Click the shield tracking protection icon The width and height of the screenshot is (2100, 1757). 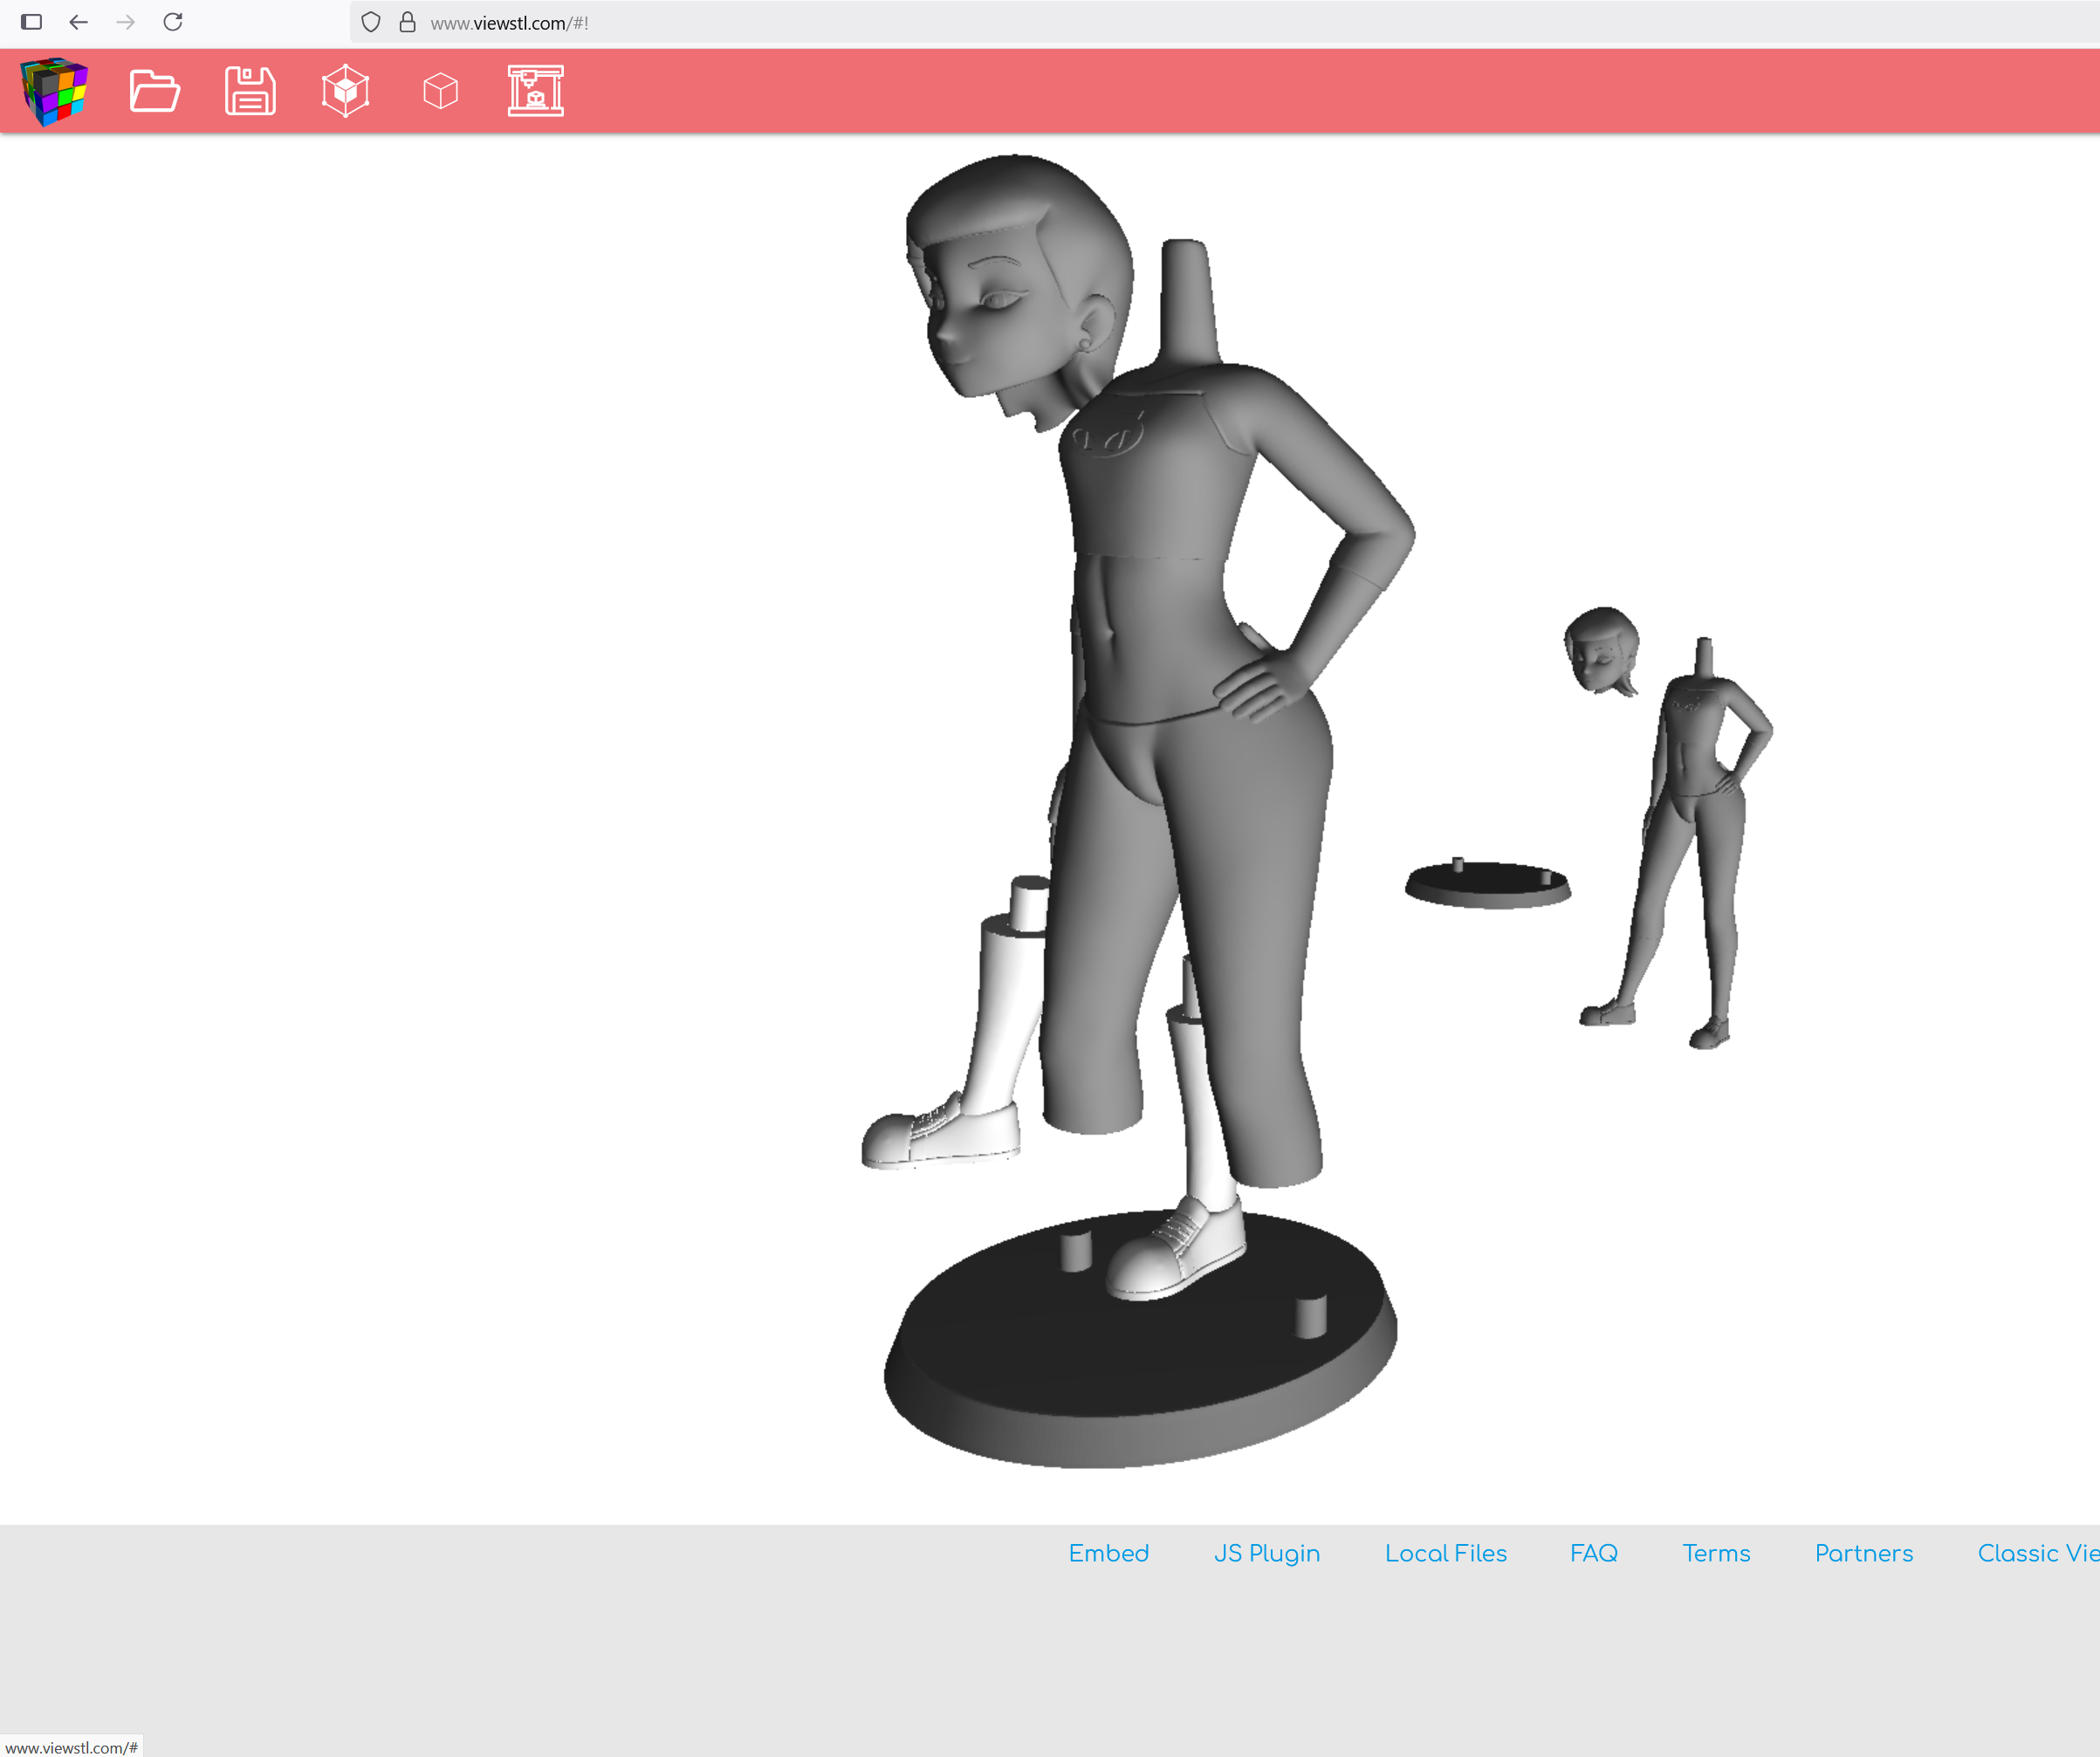pyautogui.click(x=371, y=22)
